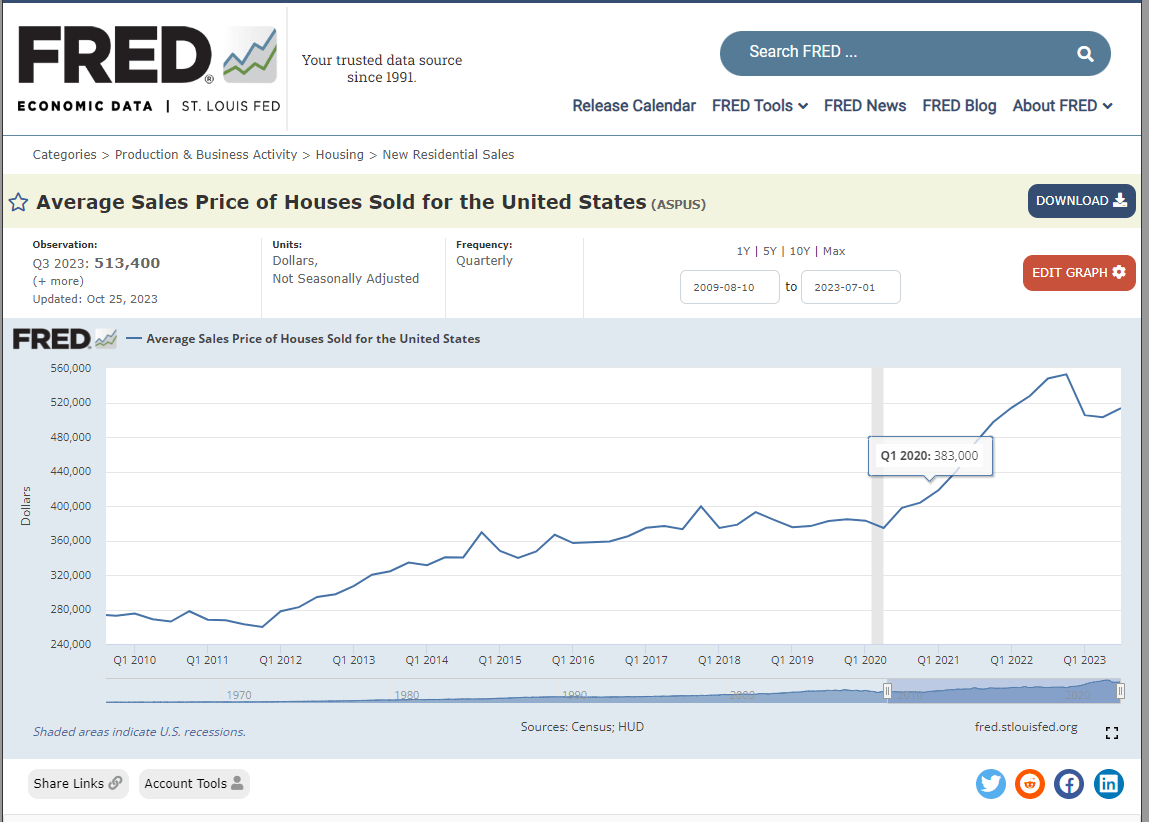The image size is (1149, 822).
Task: Click the small FRED watermark on the chart
Action: click(65, 338)
